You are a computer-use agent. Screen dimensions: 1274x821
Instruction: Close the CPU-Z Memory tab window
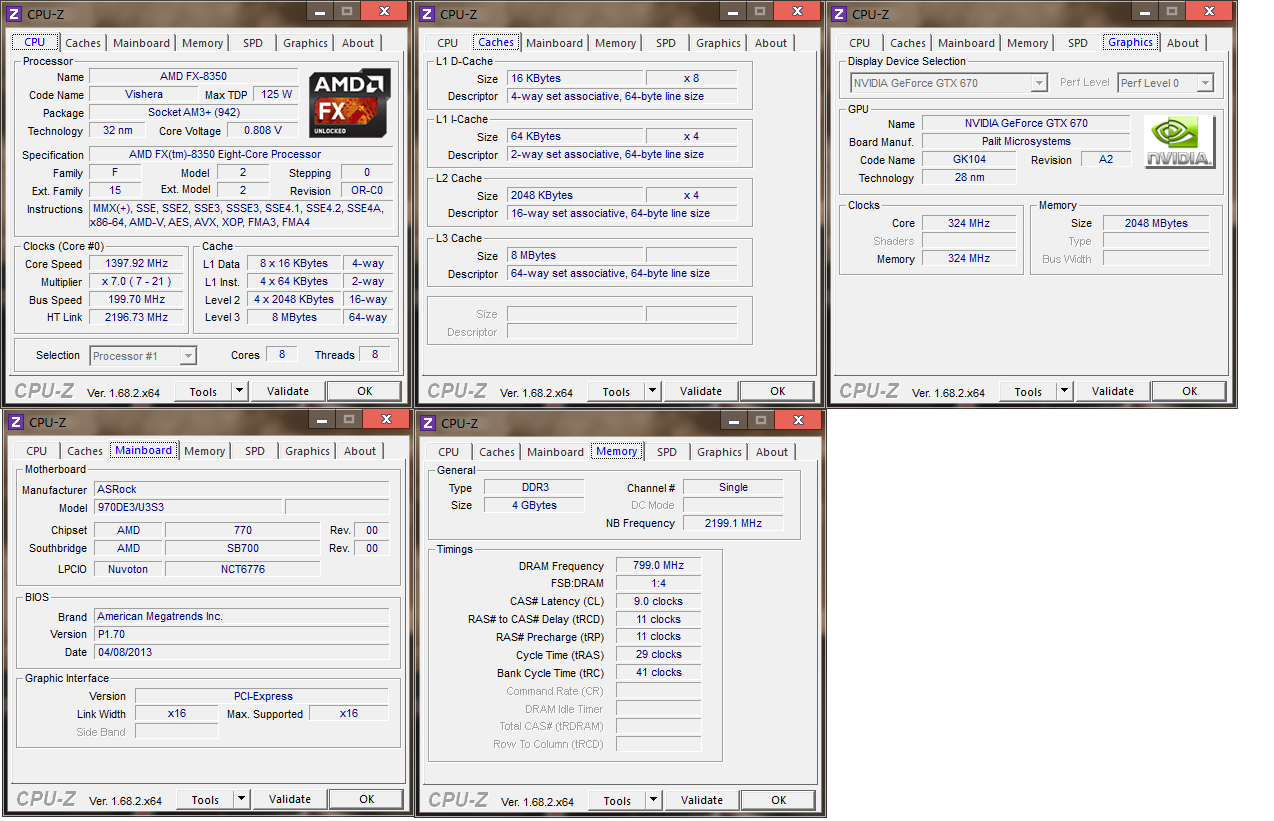click(796, 419)
